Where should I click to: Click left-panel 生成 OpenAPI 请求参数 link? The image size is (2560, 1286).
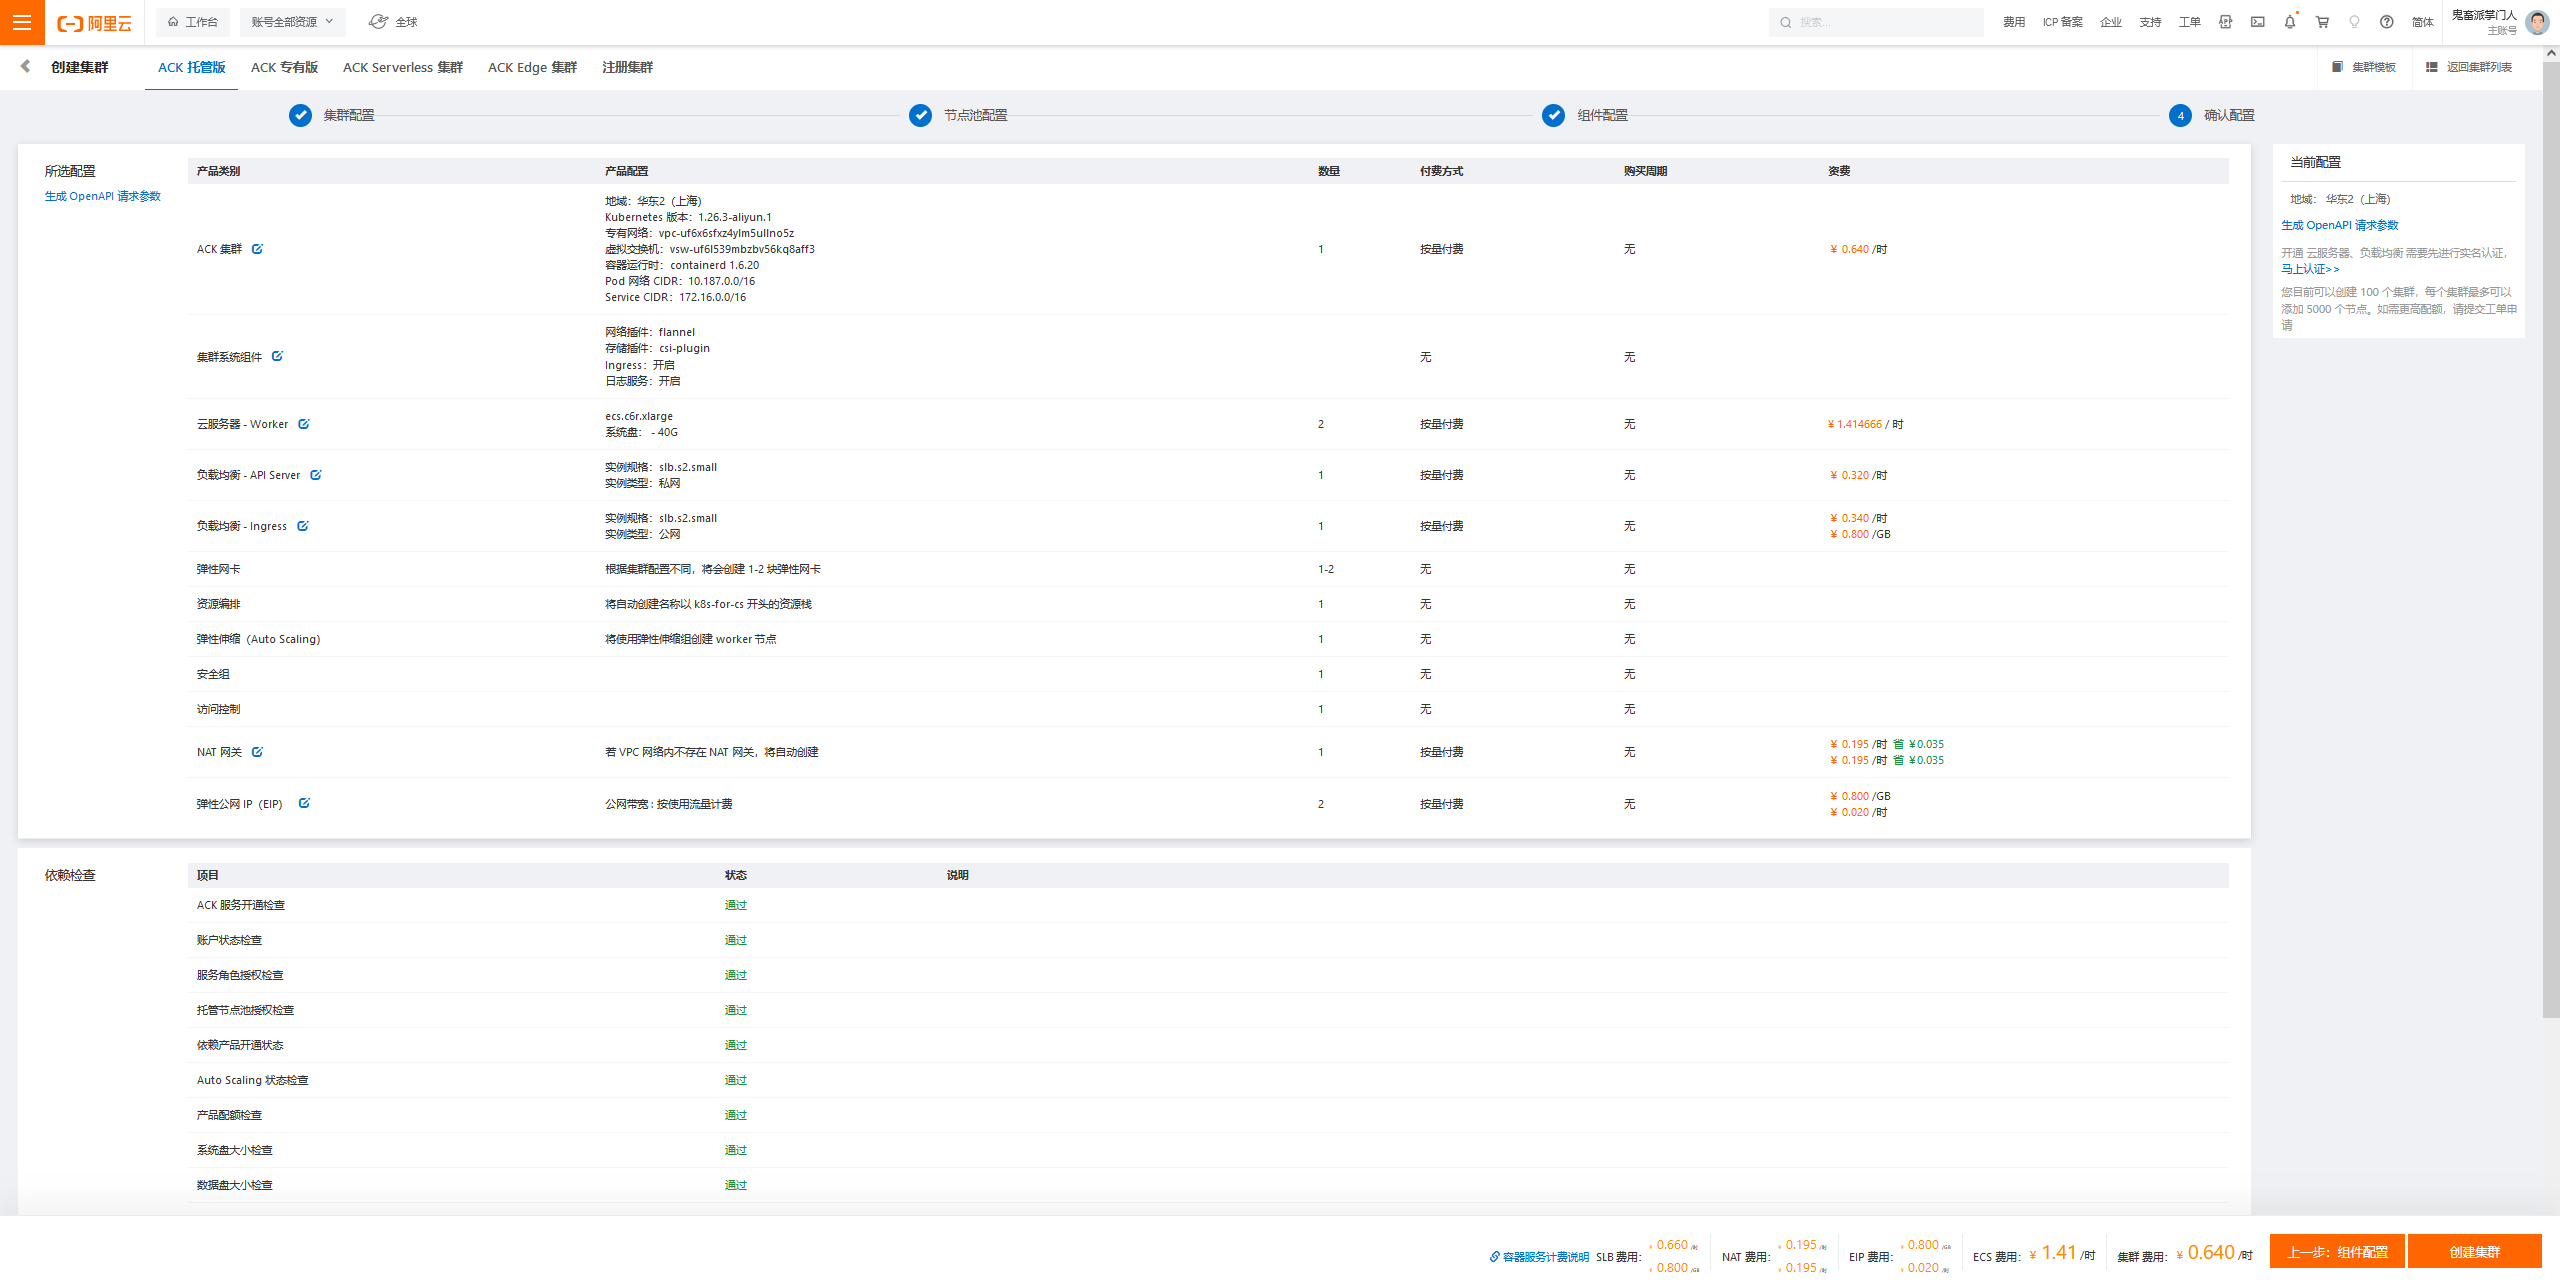click(x=103, y=196)
